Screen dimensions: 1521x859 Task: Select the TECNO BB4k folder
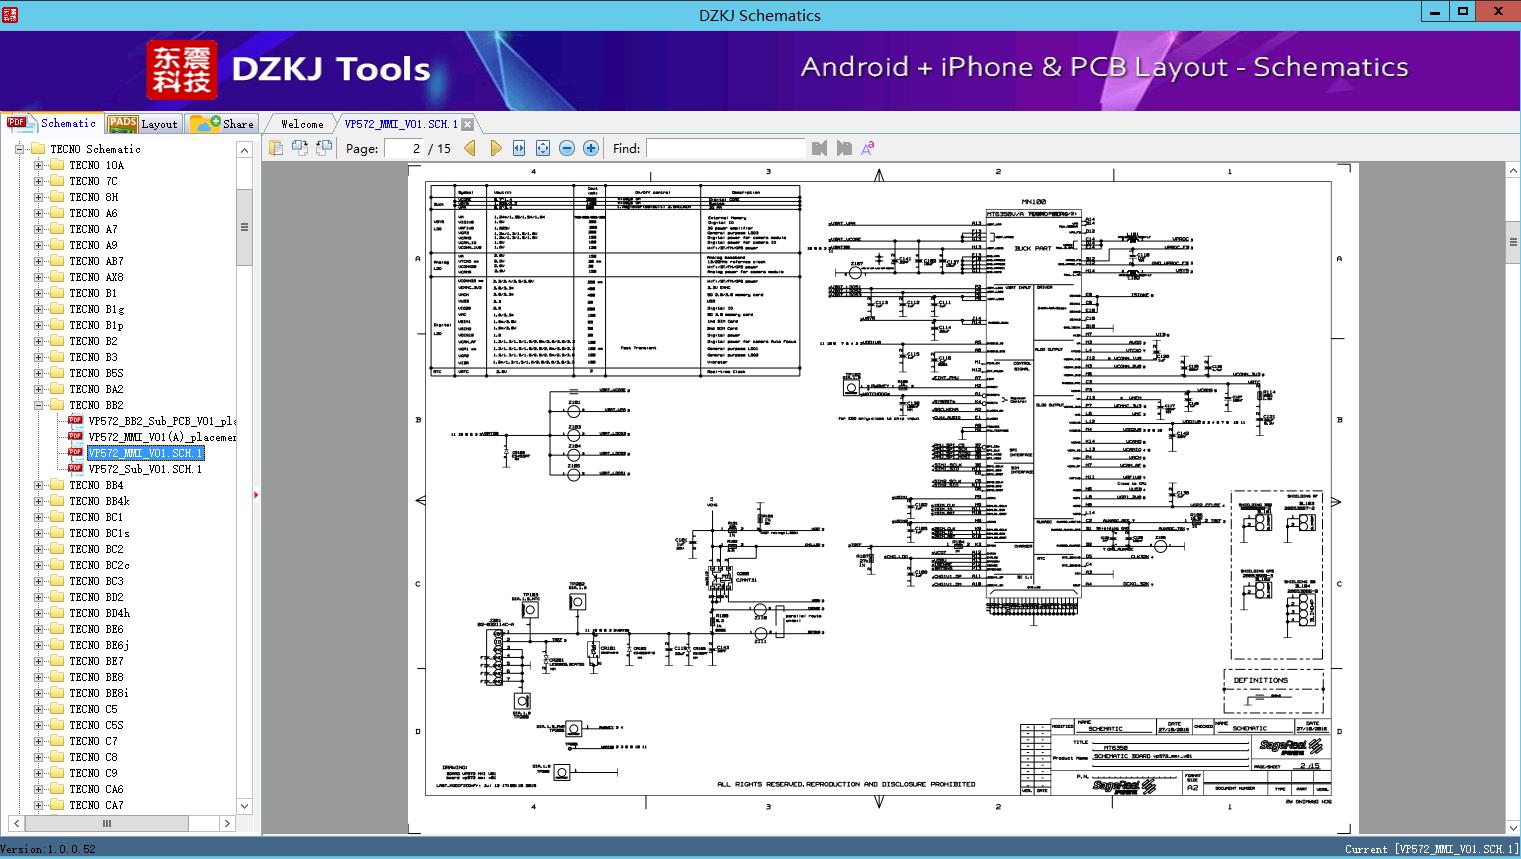99,501
